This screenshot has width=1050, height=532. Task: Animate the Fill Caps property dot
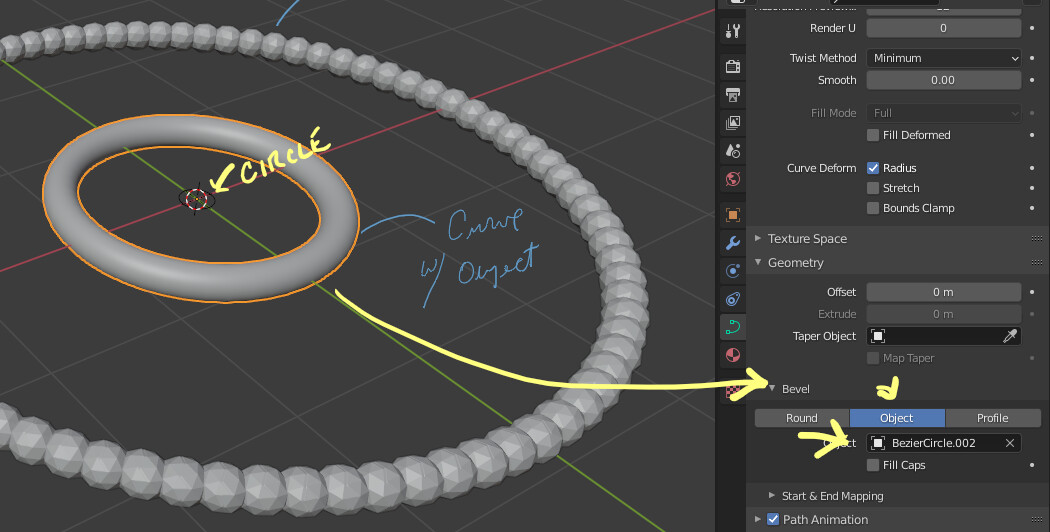[1032, 465]
